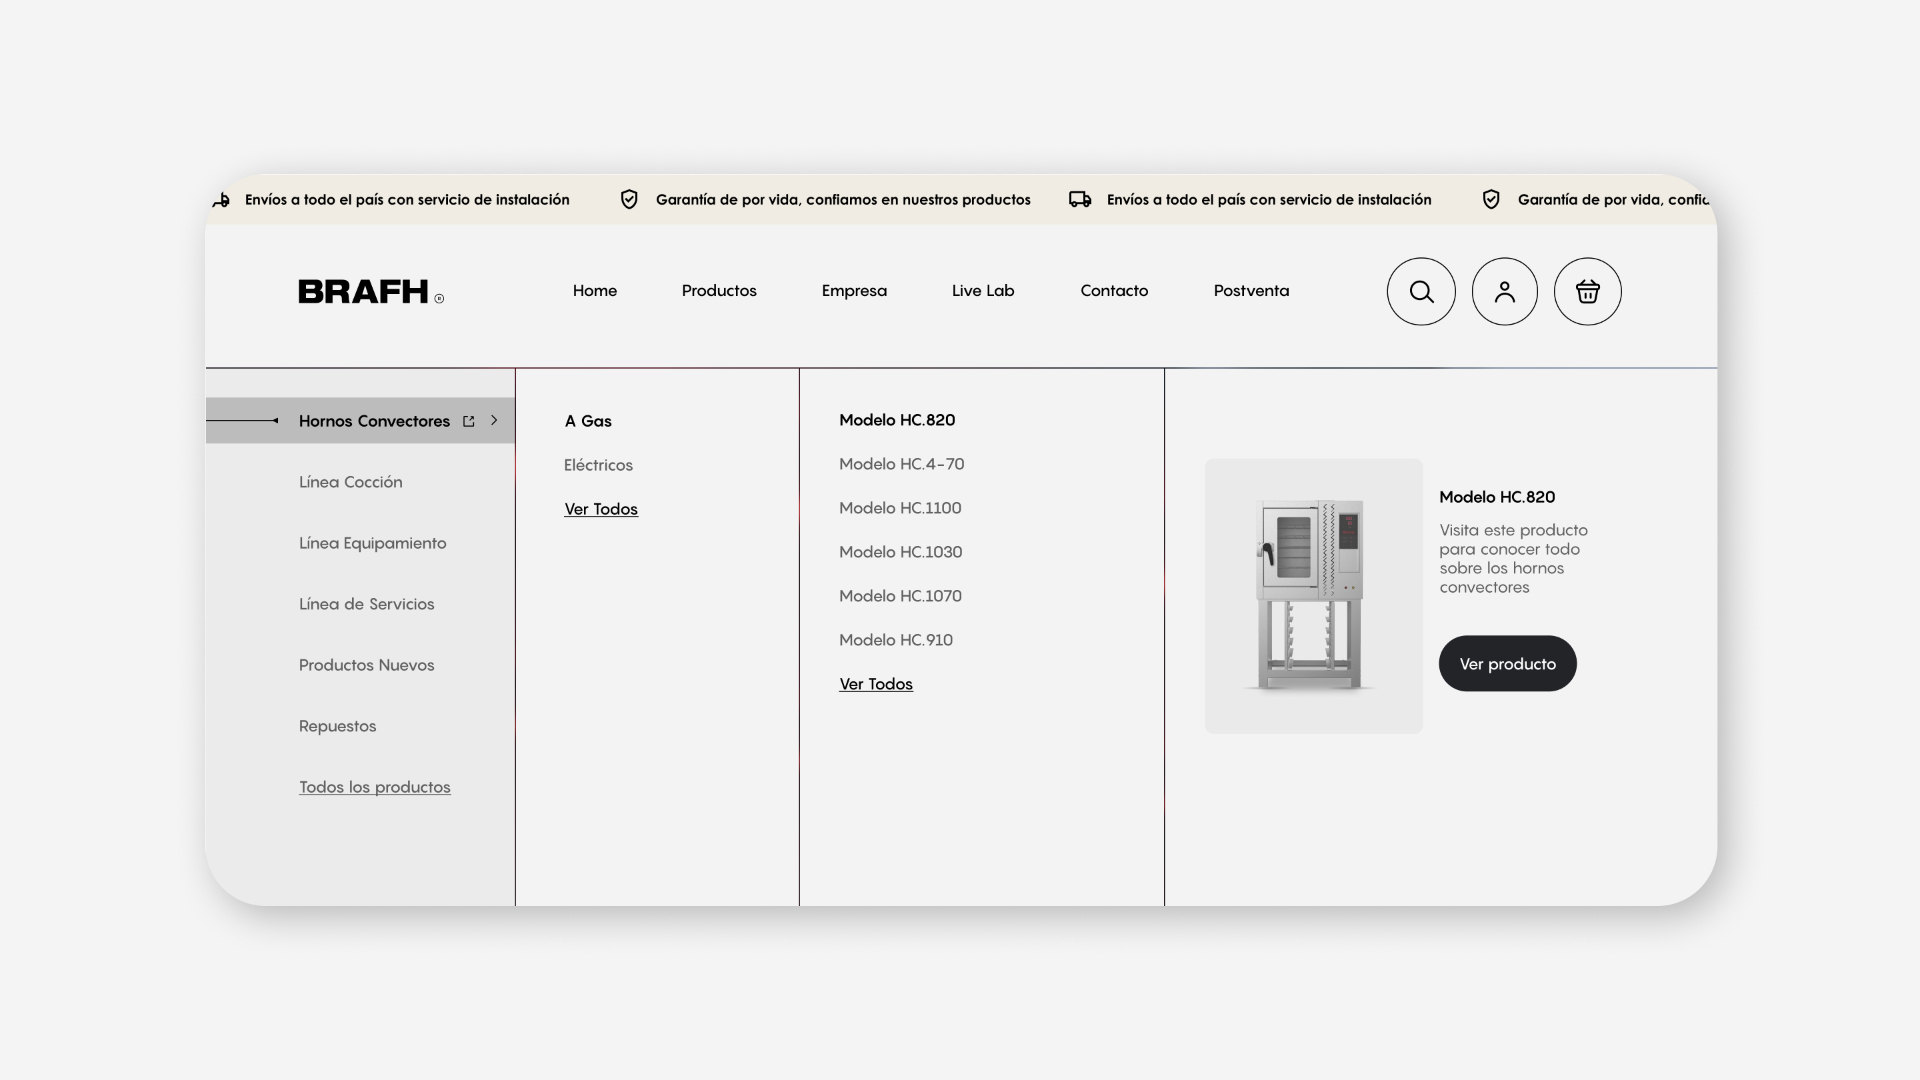Open the Postventa menu item
Viewport: 1920px width, 1080px height.
point(1251,291)
